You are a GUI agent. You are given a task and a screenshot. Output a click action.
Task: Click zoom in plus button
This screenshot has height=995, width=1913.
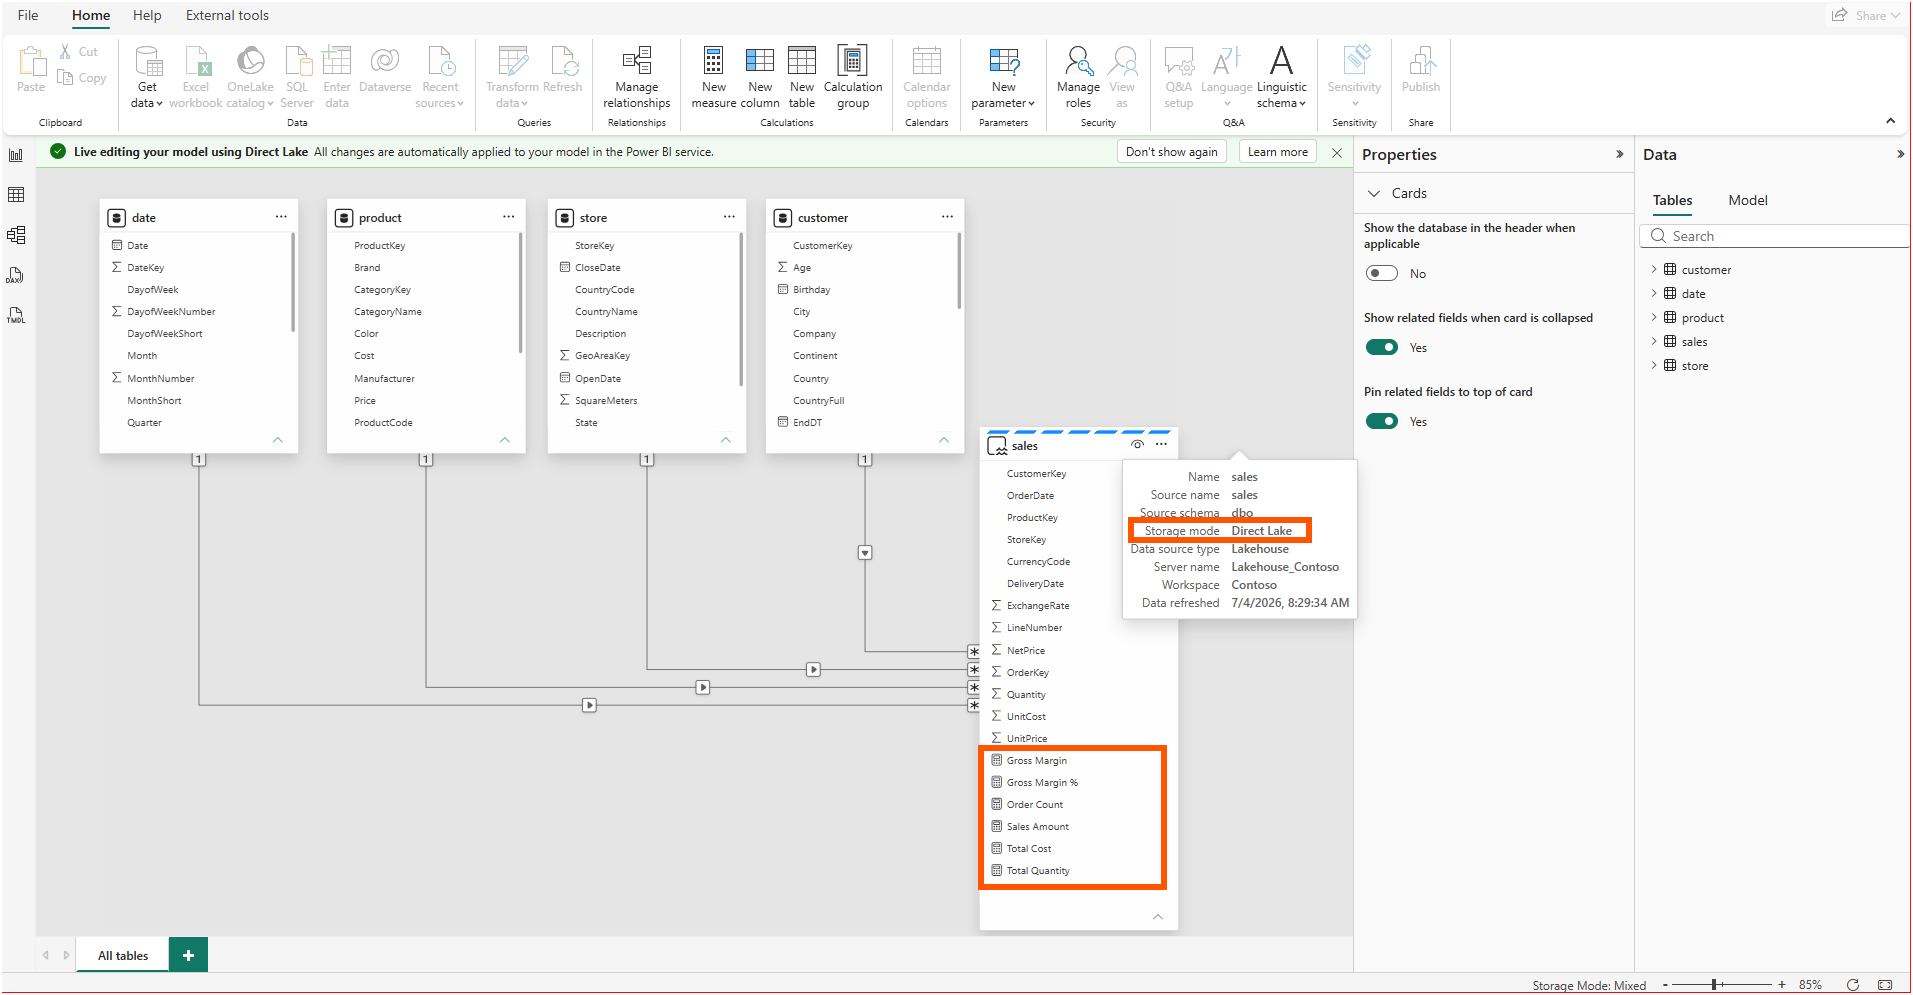(x=1782, y=985)
